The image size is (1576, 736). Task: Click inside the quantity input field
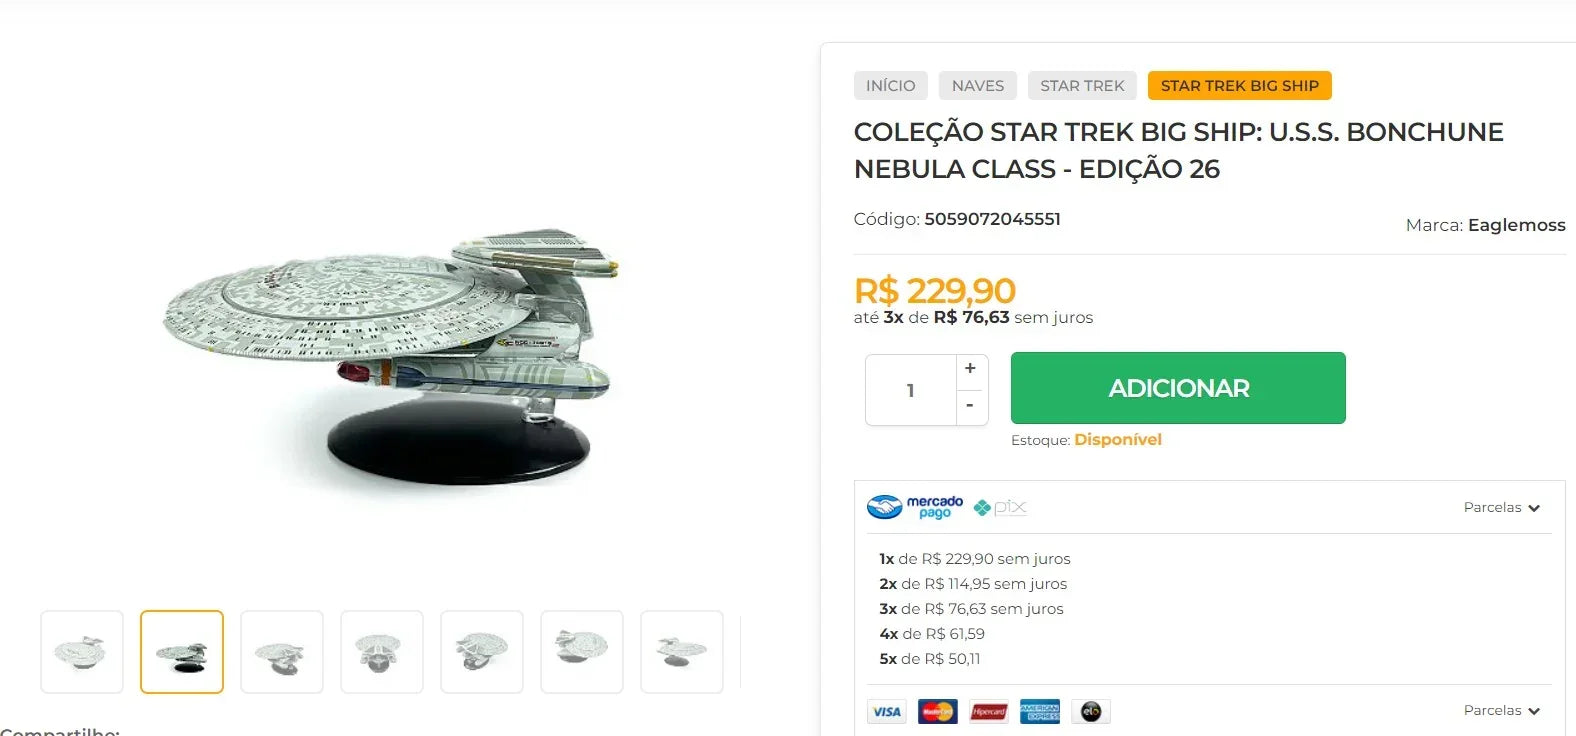pos(910,390)
